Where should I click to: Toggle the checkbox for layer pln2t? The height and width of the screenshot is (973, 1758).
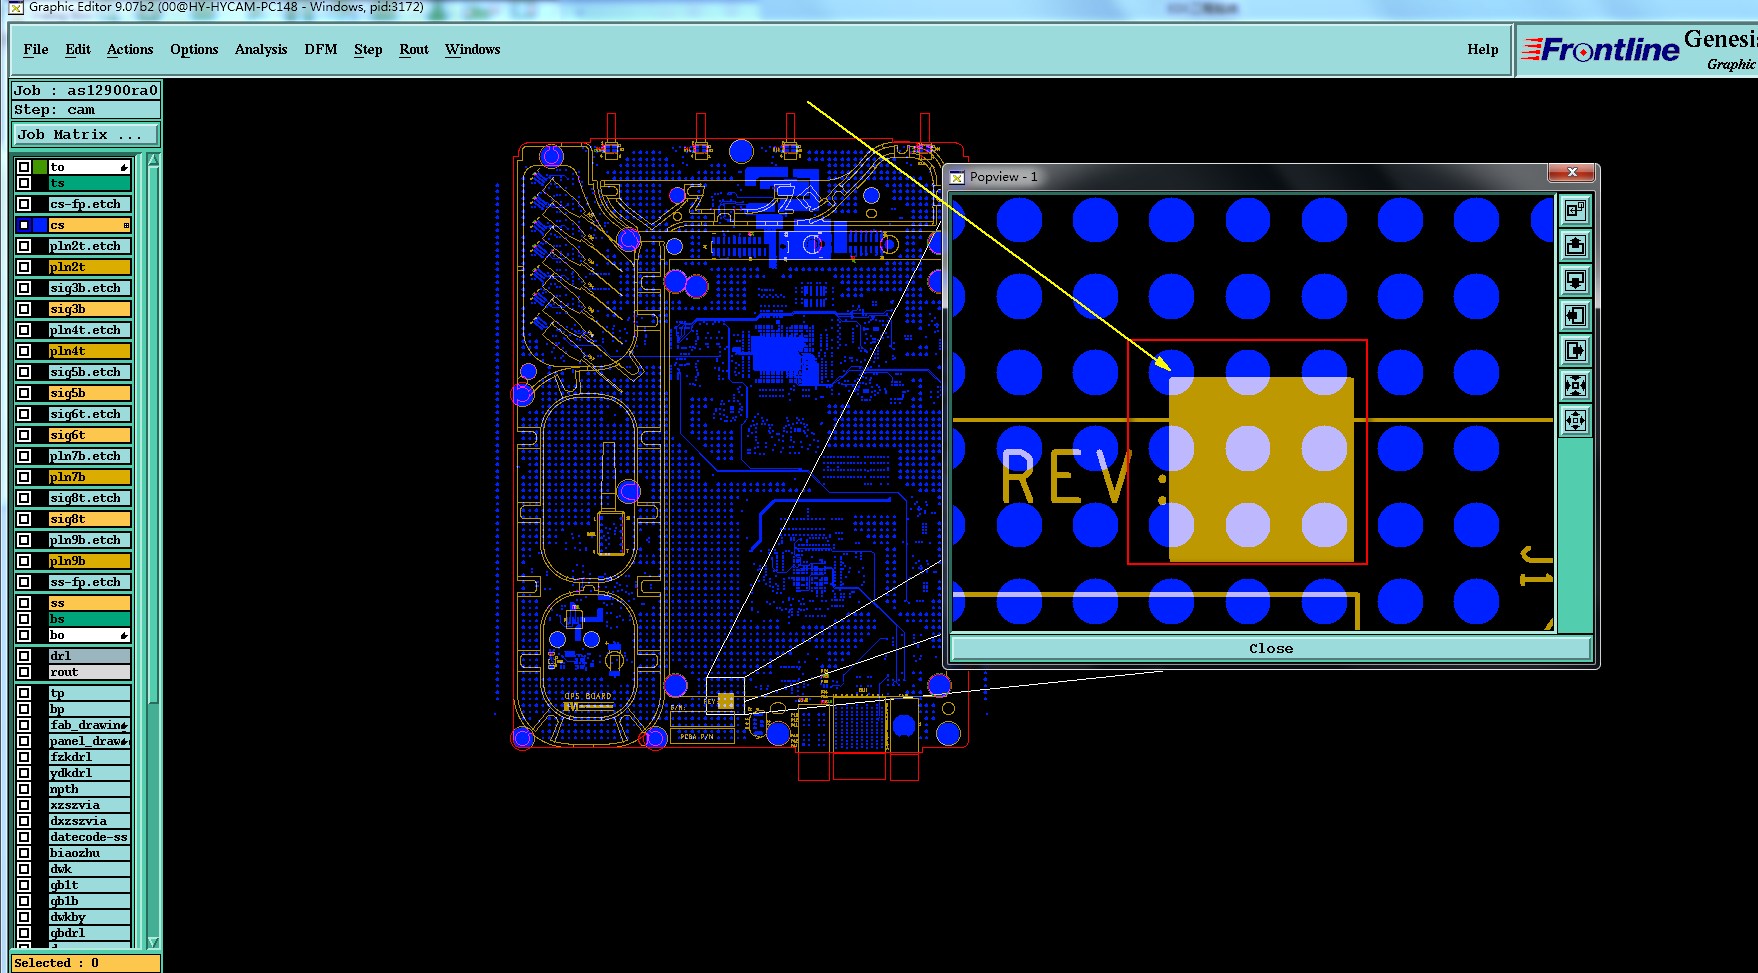tap(24, 267)
